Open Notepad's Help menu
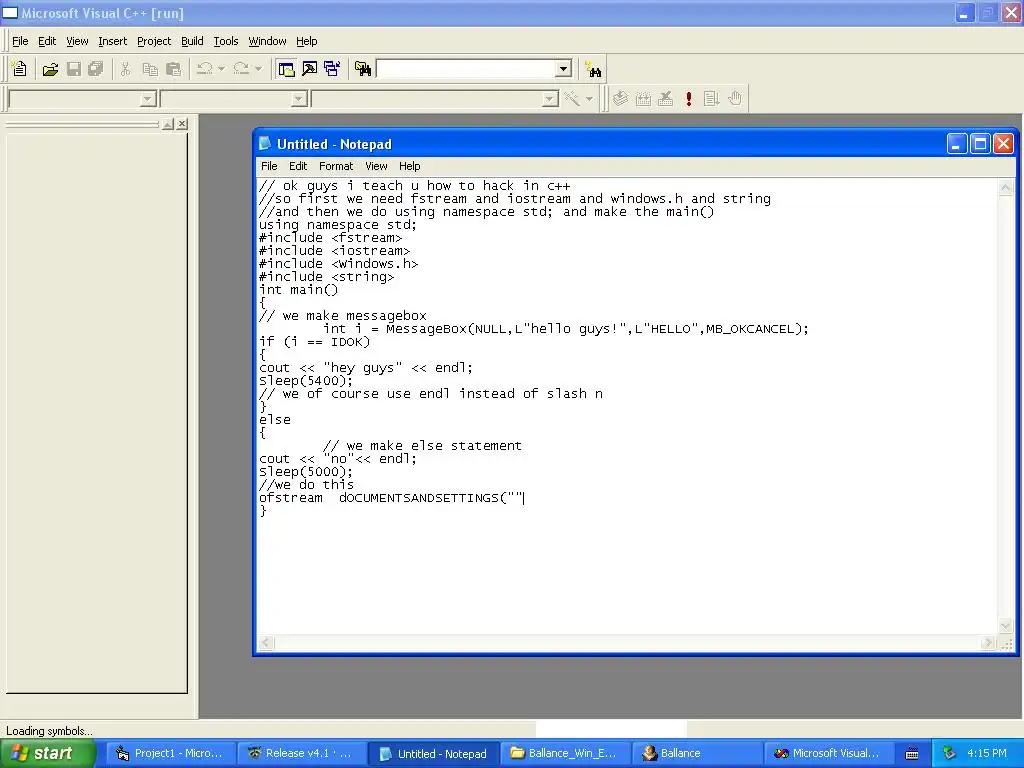The image size is (1024, 768). (409, 166)
